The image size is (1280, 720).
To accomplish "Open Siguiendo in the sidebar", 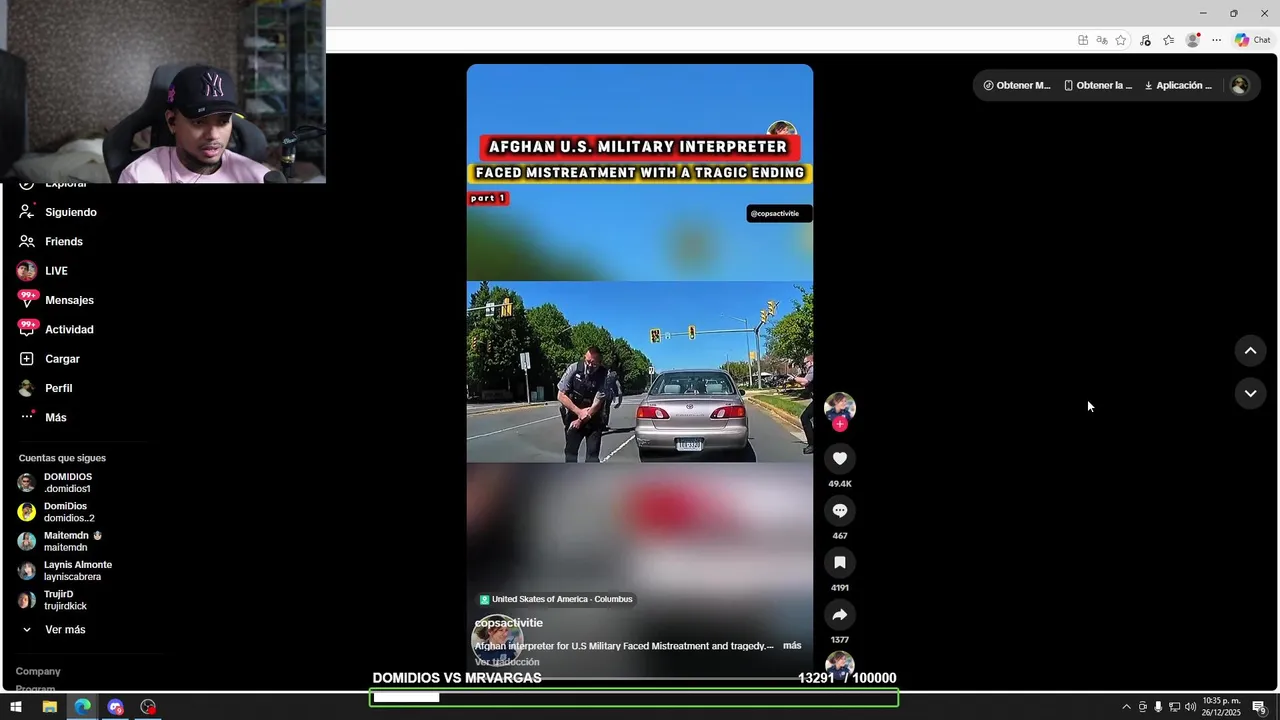I will coord(71,212).
